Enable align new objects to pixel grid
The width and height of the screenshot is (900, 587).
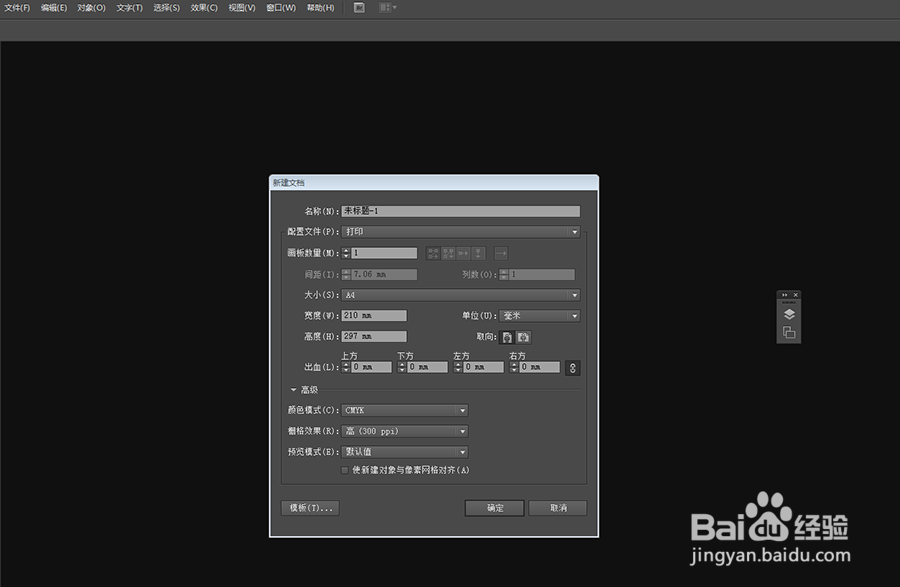pyautogui.click(x=344, y=470)
